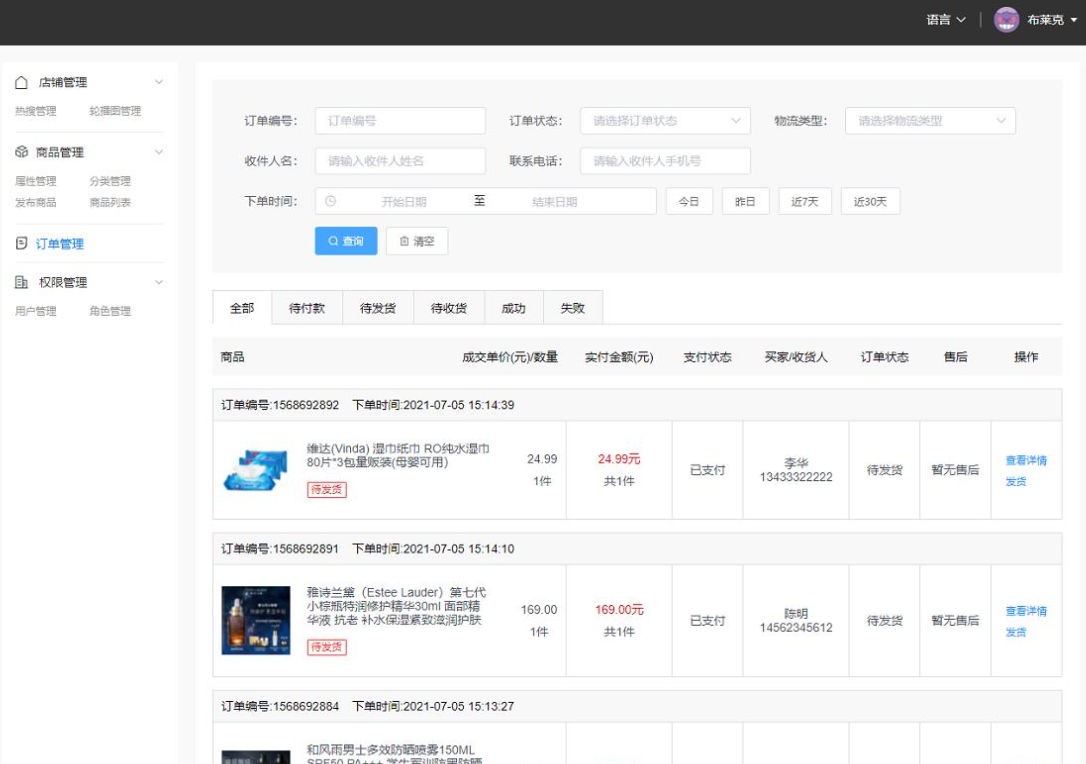Collapse the 店铺管理 sidebar section
This screenshot has height=764, width=1086.
[159, 82]
